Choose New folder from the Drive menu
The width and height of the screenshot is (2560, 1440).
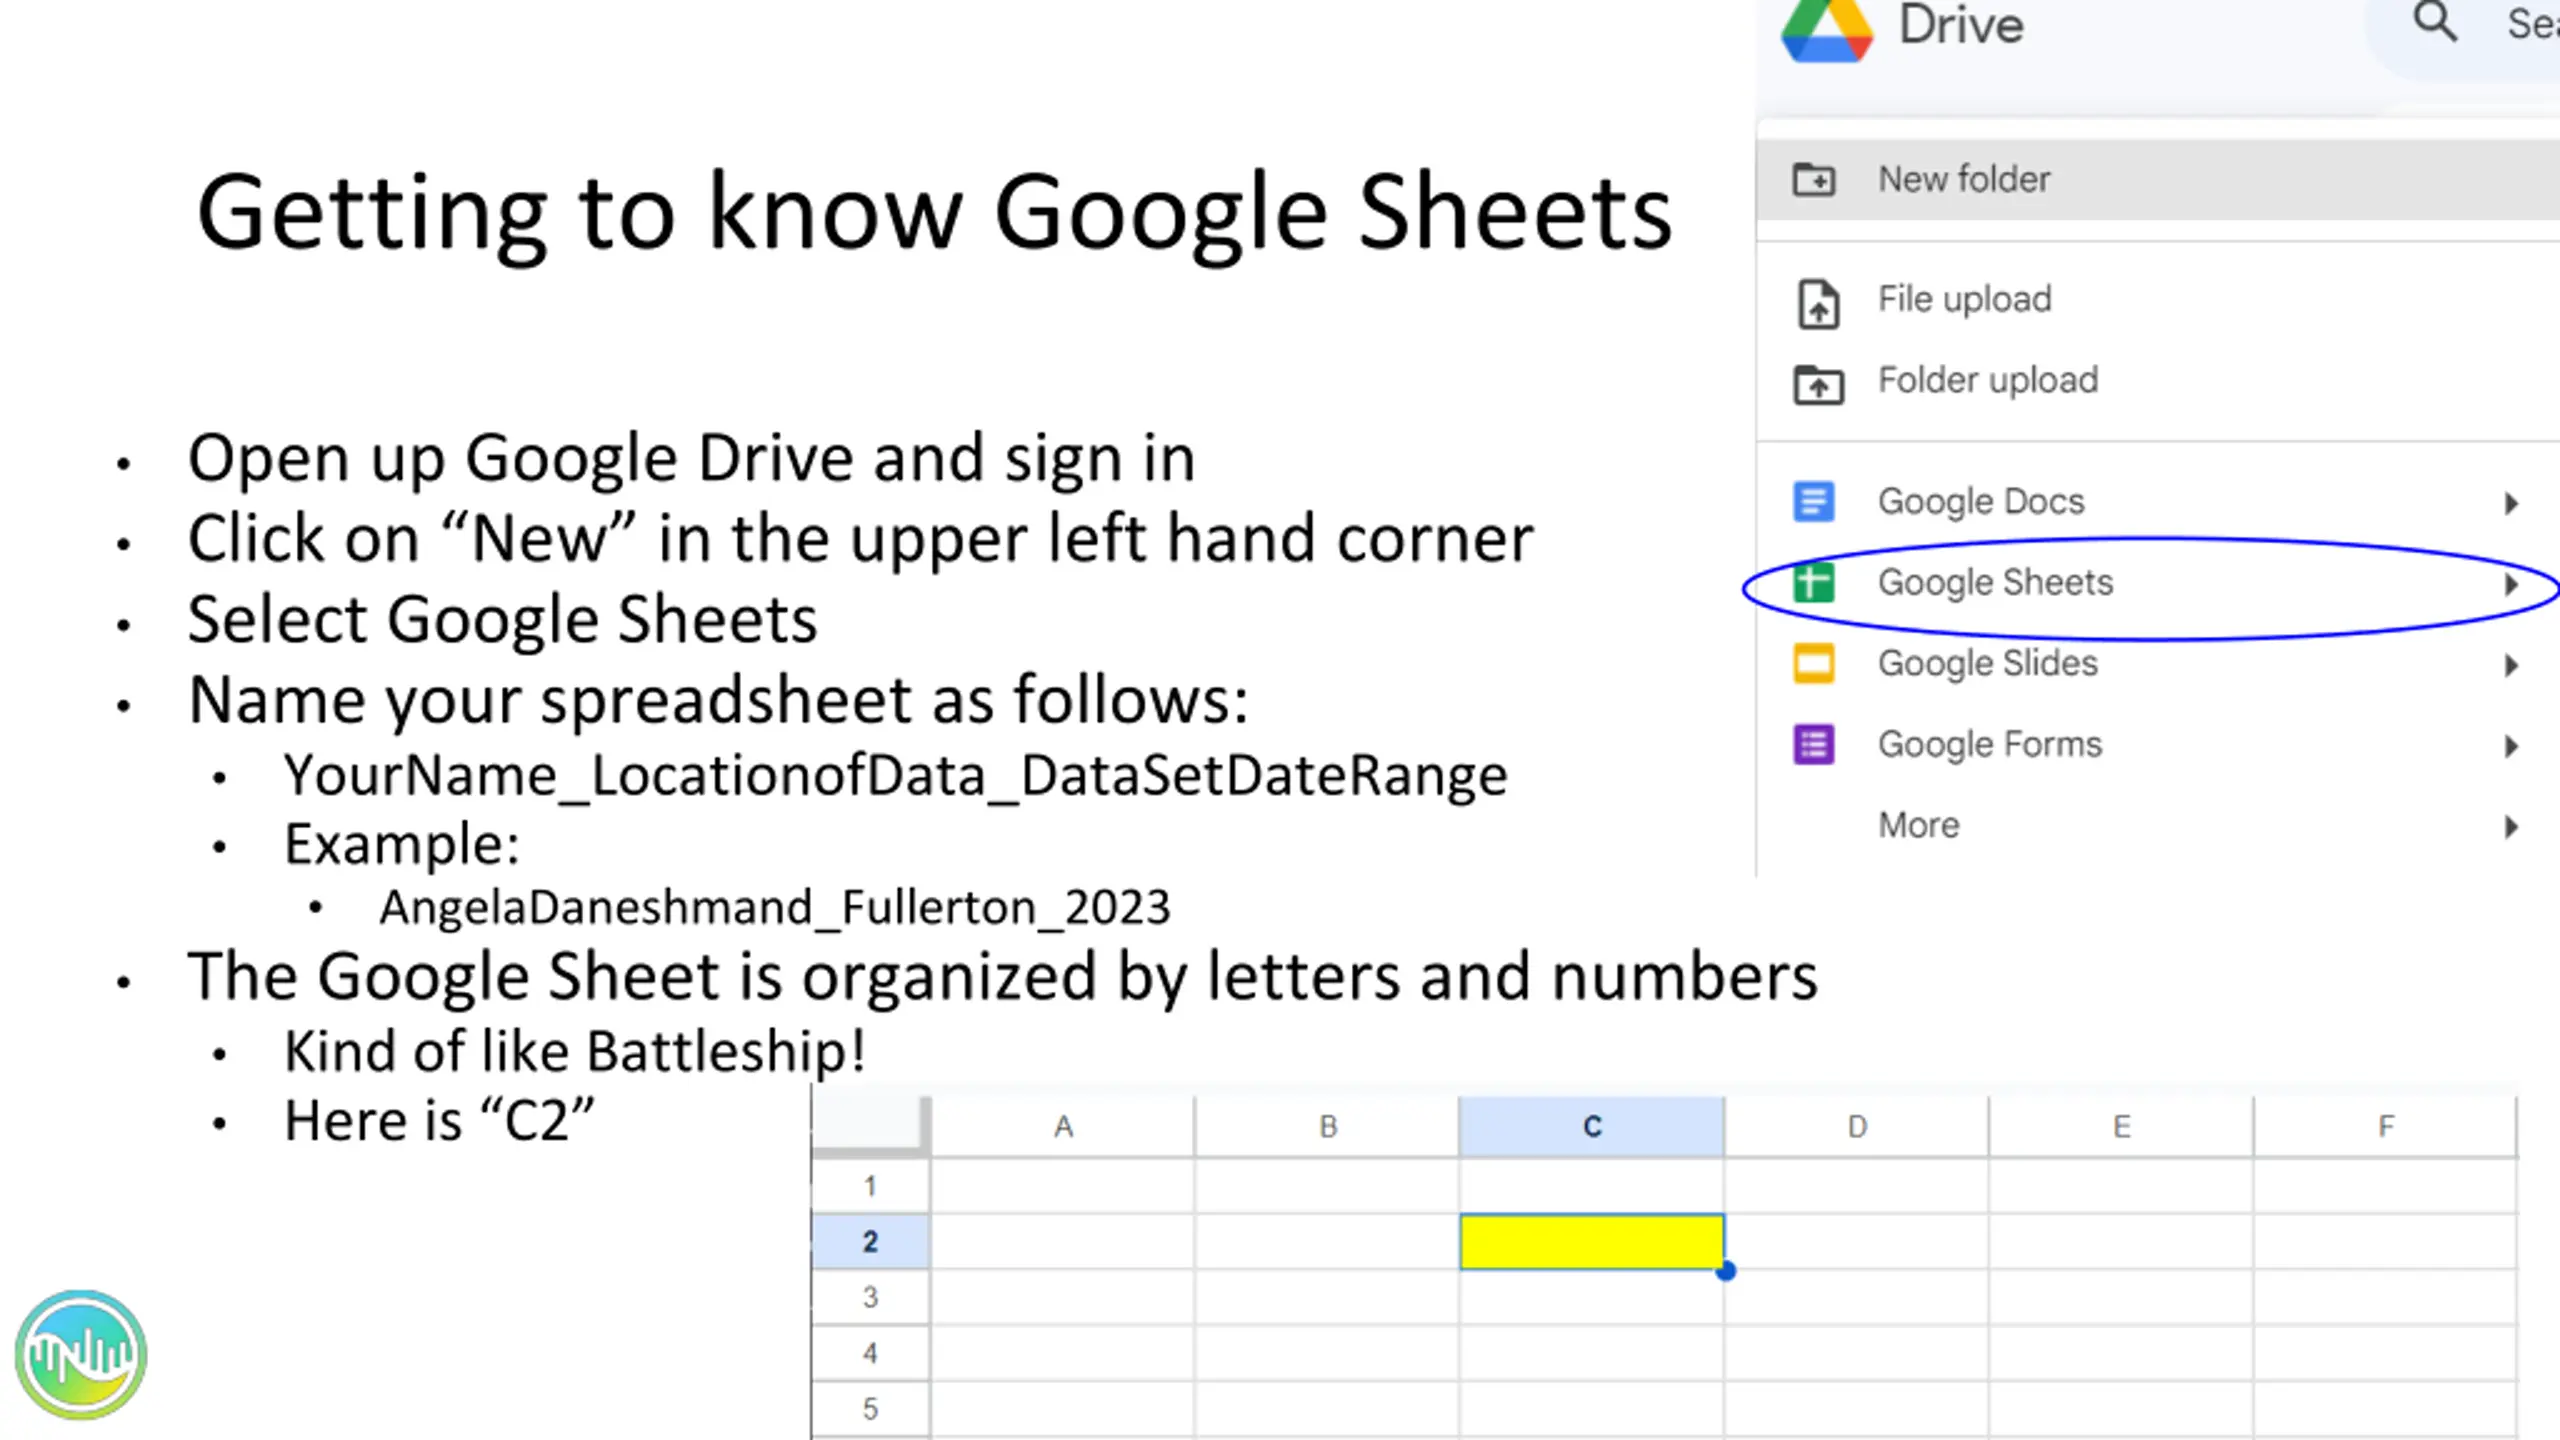click(x=2158, y=180)
